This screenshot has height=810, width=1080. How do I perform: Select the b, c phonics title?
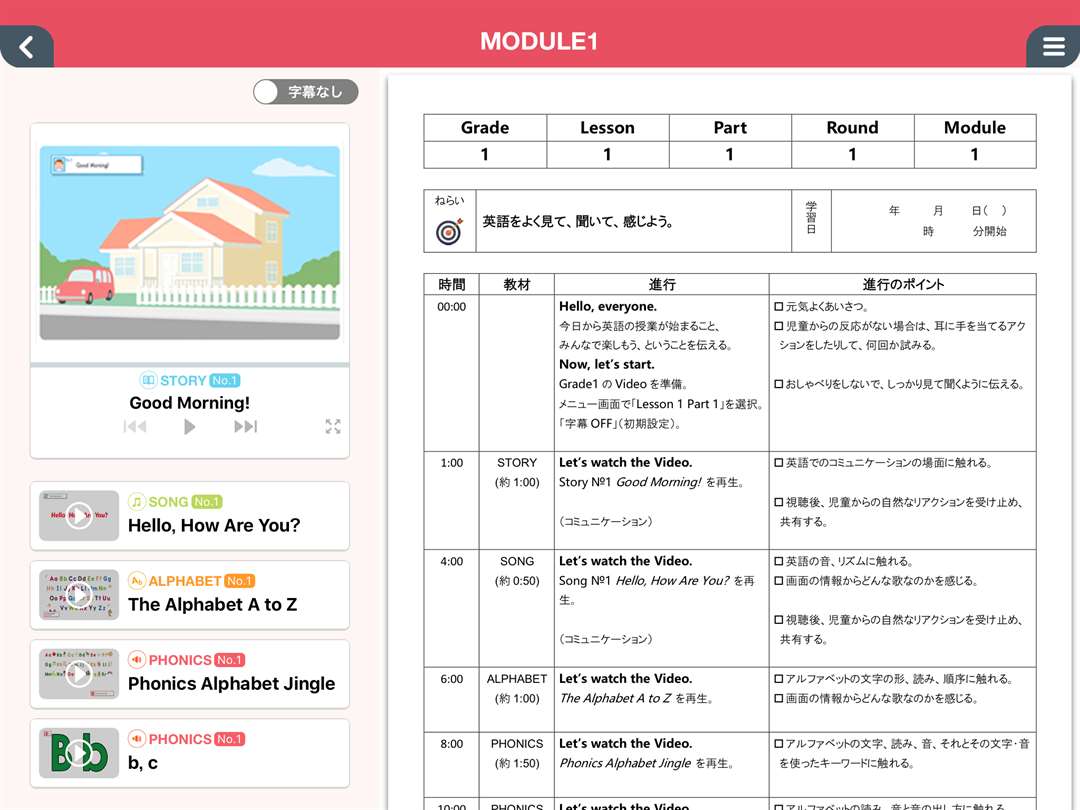(143, 763)
